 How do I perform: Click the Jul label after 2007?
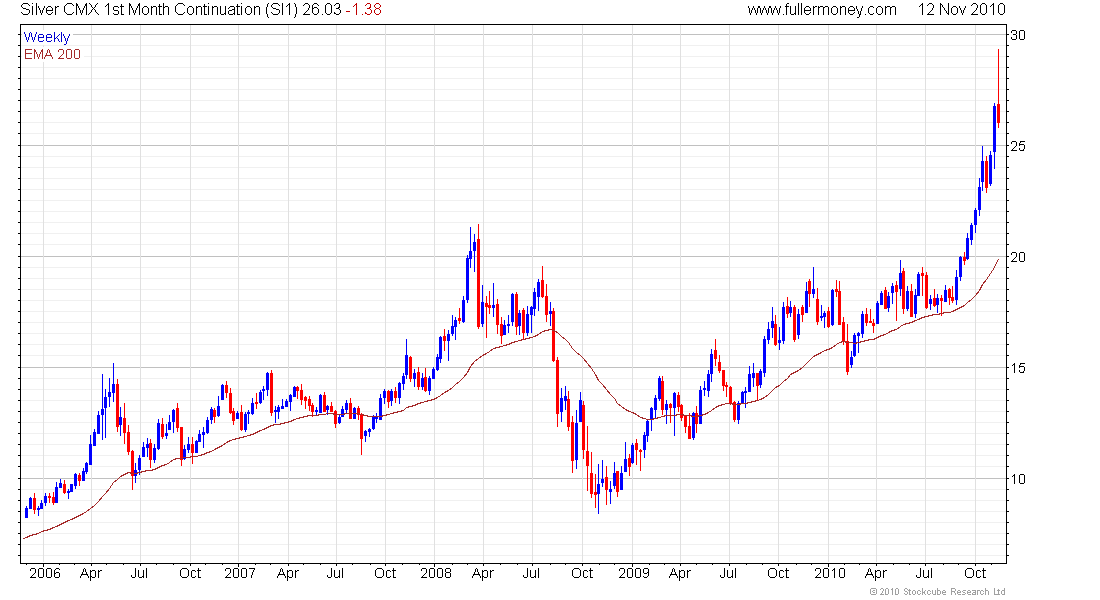coord(335,573)
